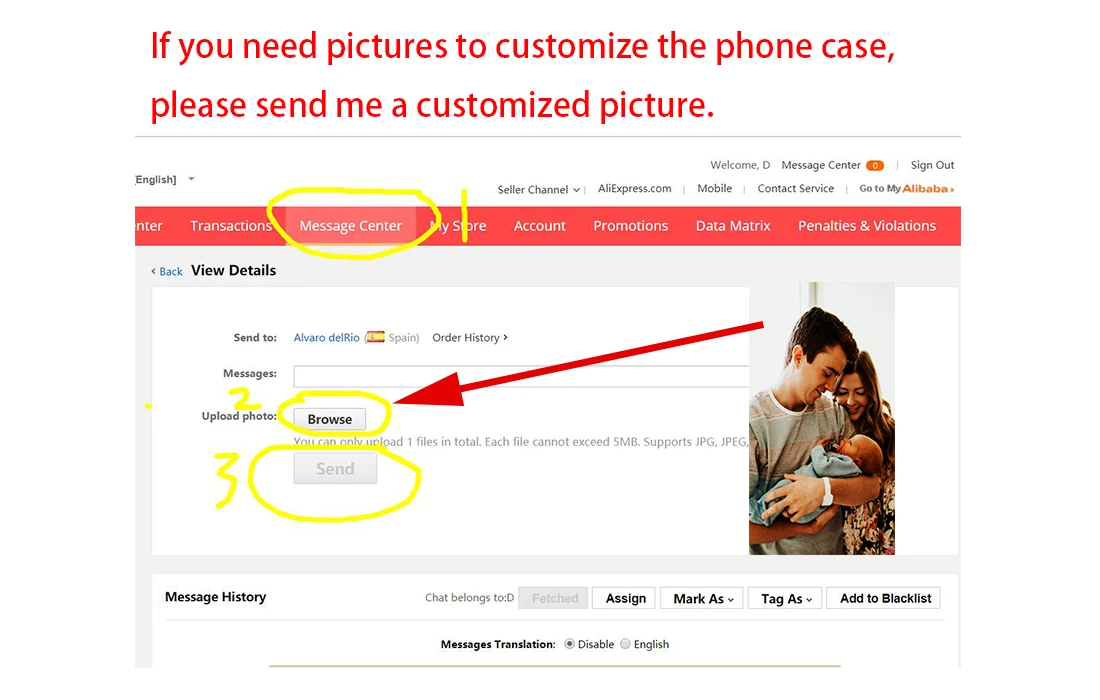Open the Contact Service link
Viewport: 1100px width, 700px height.
click(x=796, y=188)
